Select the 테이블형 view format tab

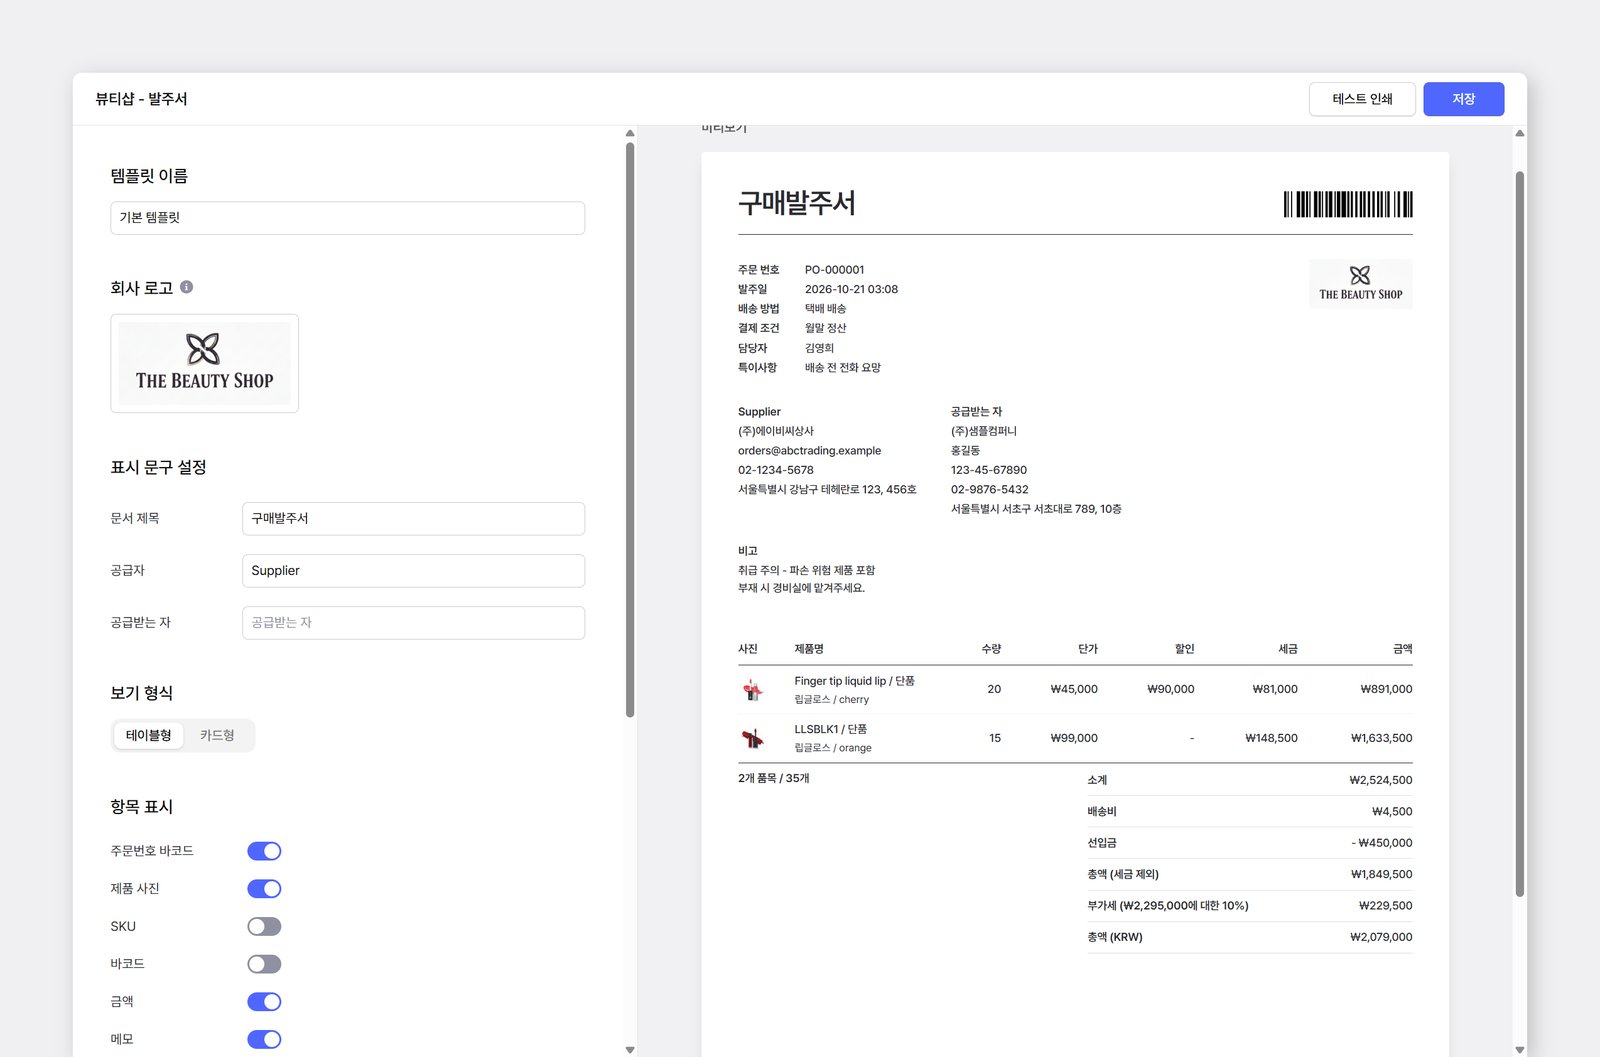[148, 735]
